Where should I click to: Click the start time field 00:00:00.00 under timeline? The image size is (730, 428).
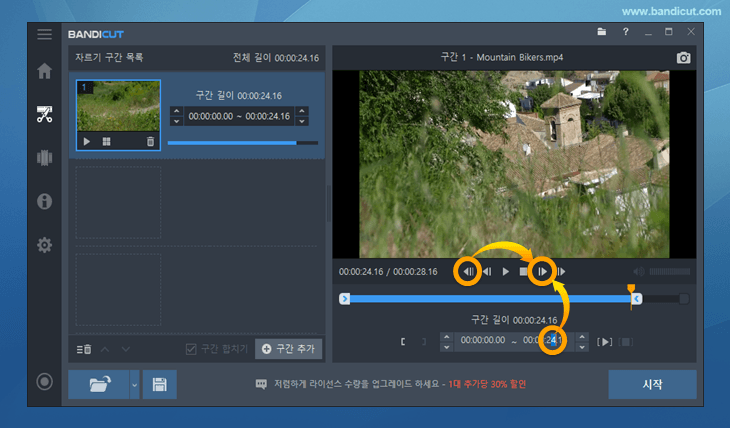coord(483,340)
